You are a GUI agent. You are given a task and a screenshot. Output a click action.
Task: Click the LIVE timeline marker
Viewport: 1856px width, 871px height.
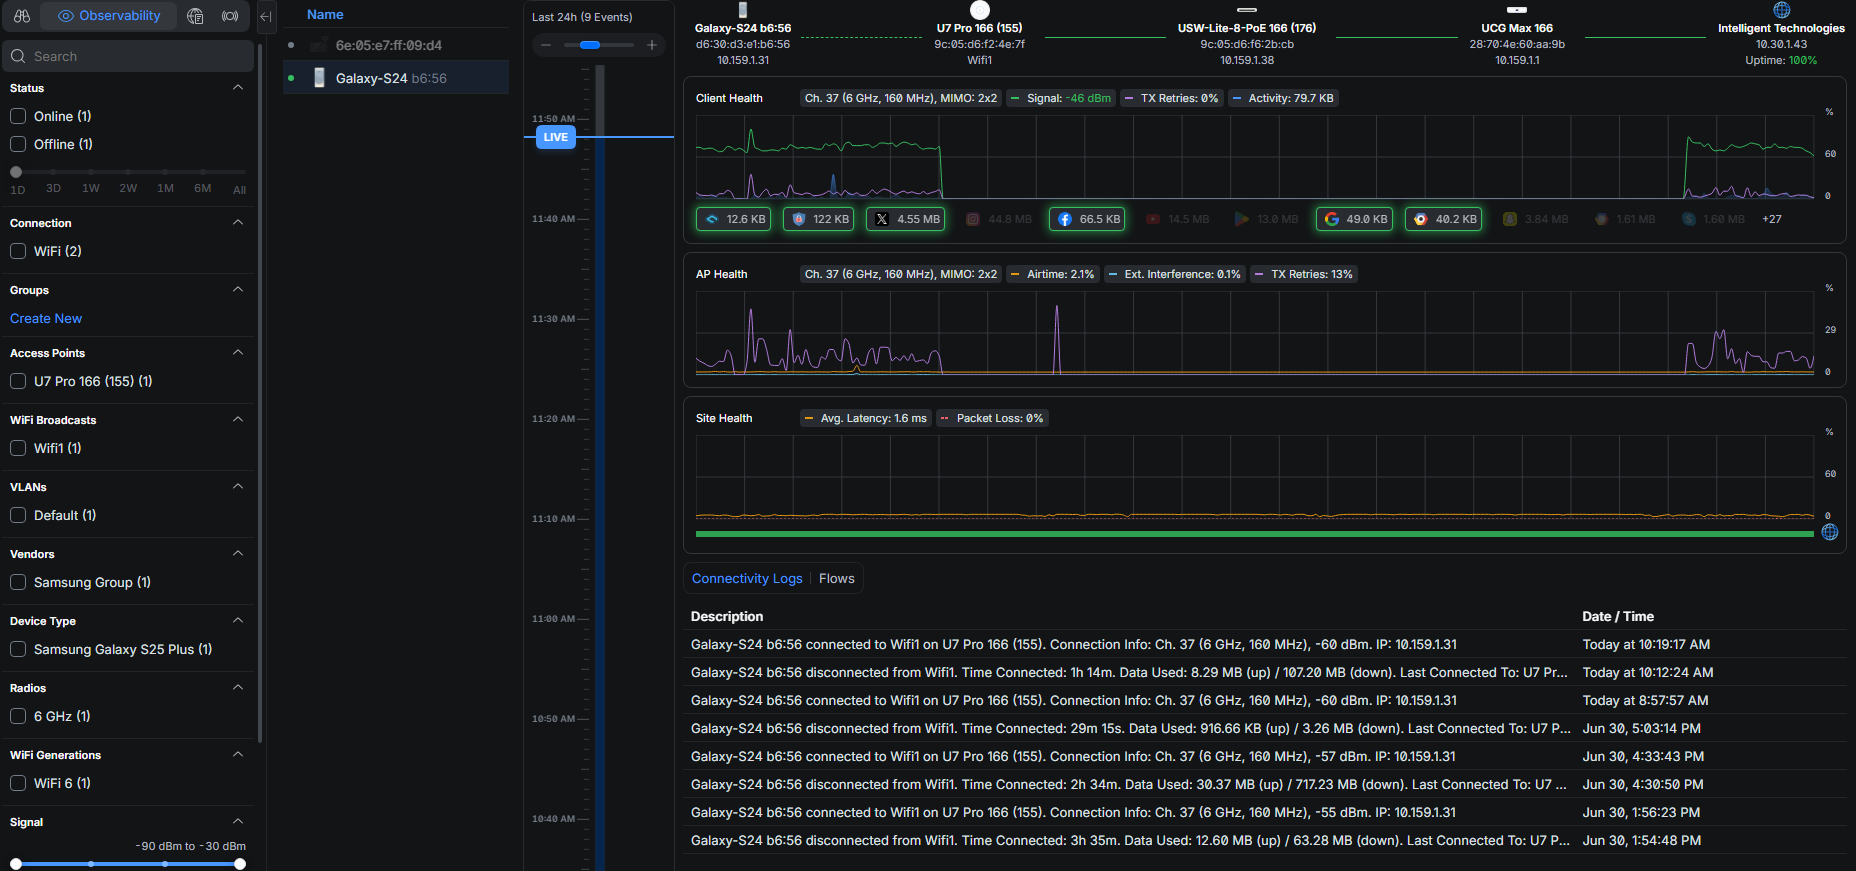pos(556,137)
